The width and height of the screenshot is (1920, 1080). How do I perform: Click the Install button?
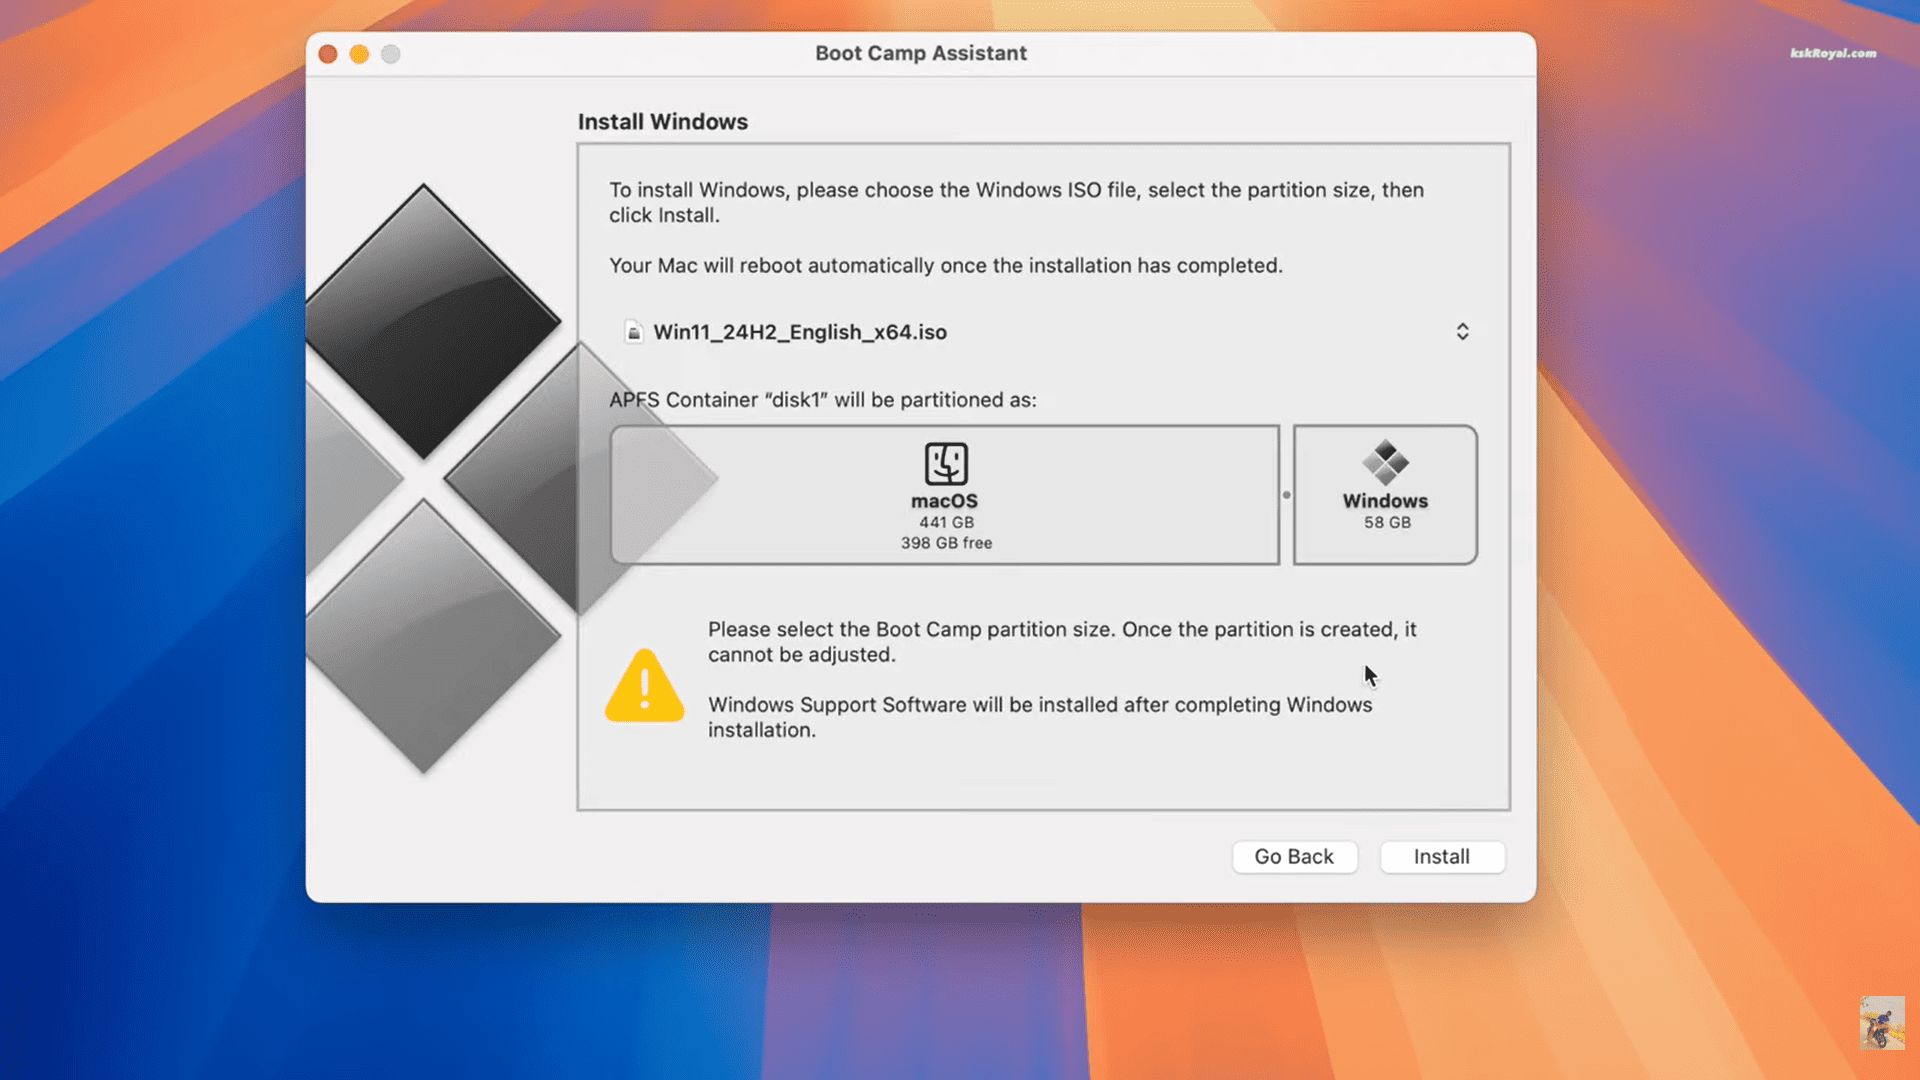coord(1442,857)
